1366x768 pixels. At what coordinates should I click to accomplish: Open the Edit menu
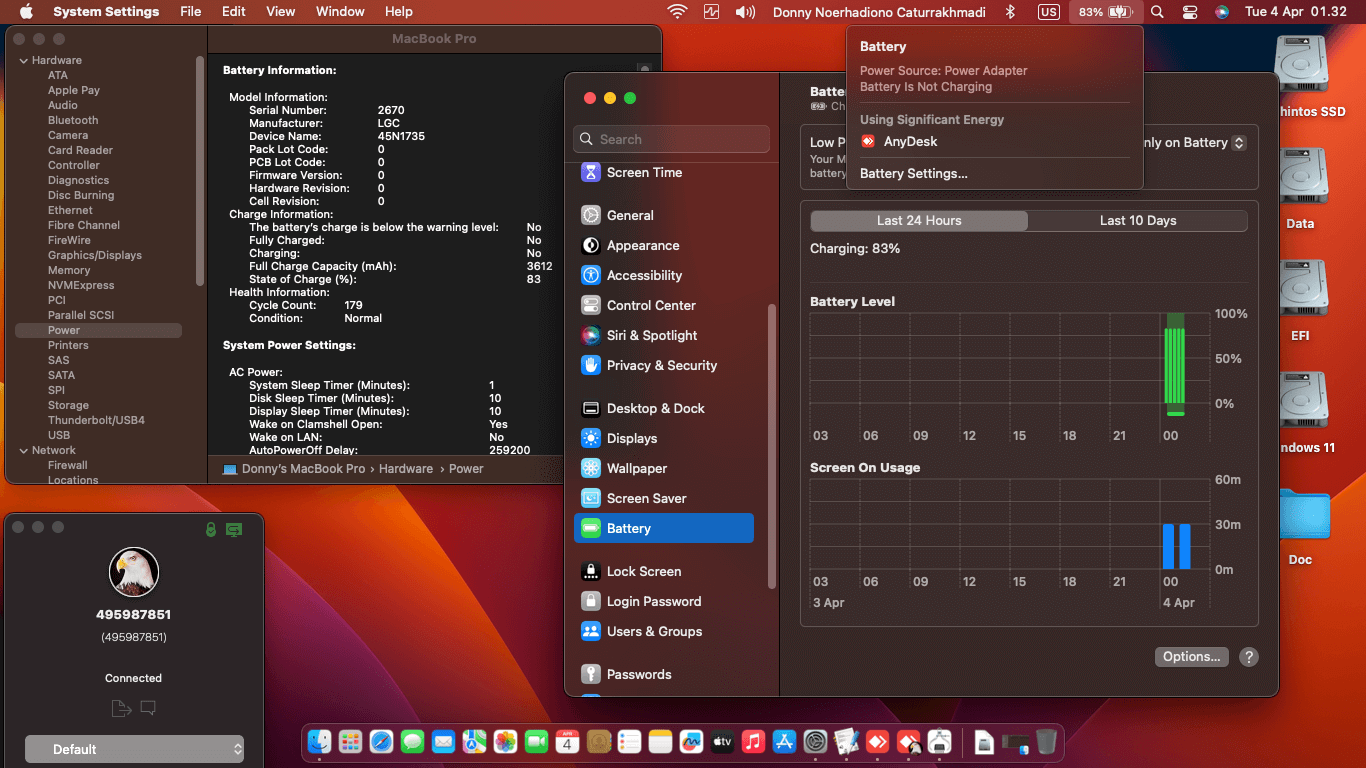click(x=234, y=12)
